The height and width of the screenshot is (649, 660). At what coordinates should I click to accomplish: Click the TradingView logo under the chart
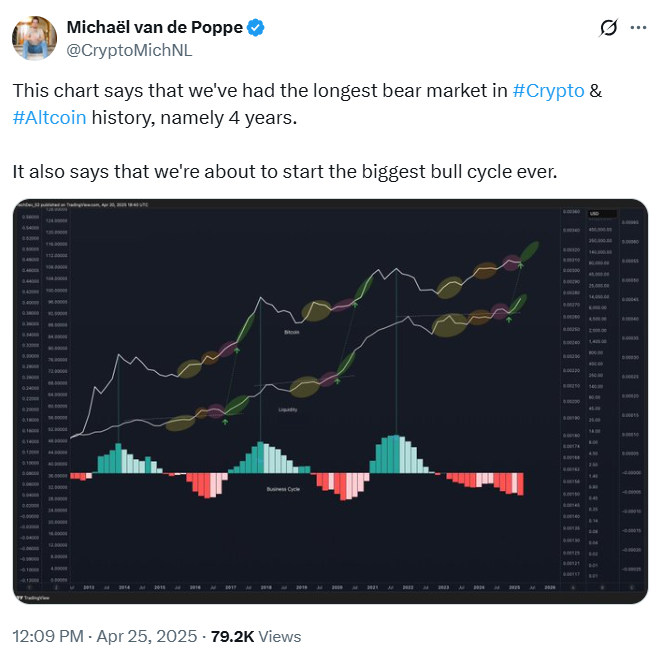tap(28, 597)
